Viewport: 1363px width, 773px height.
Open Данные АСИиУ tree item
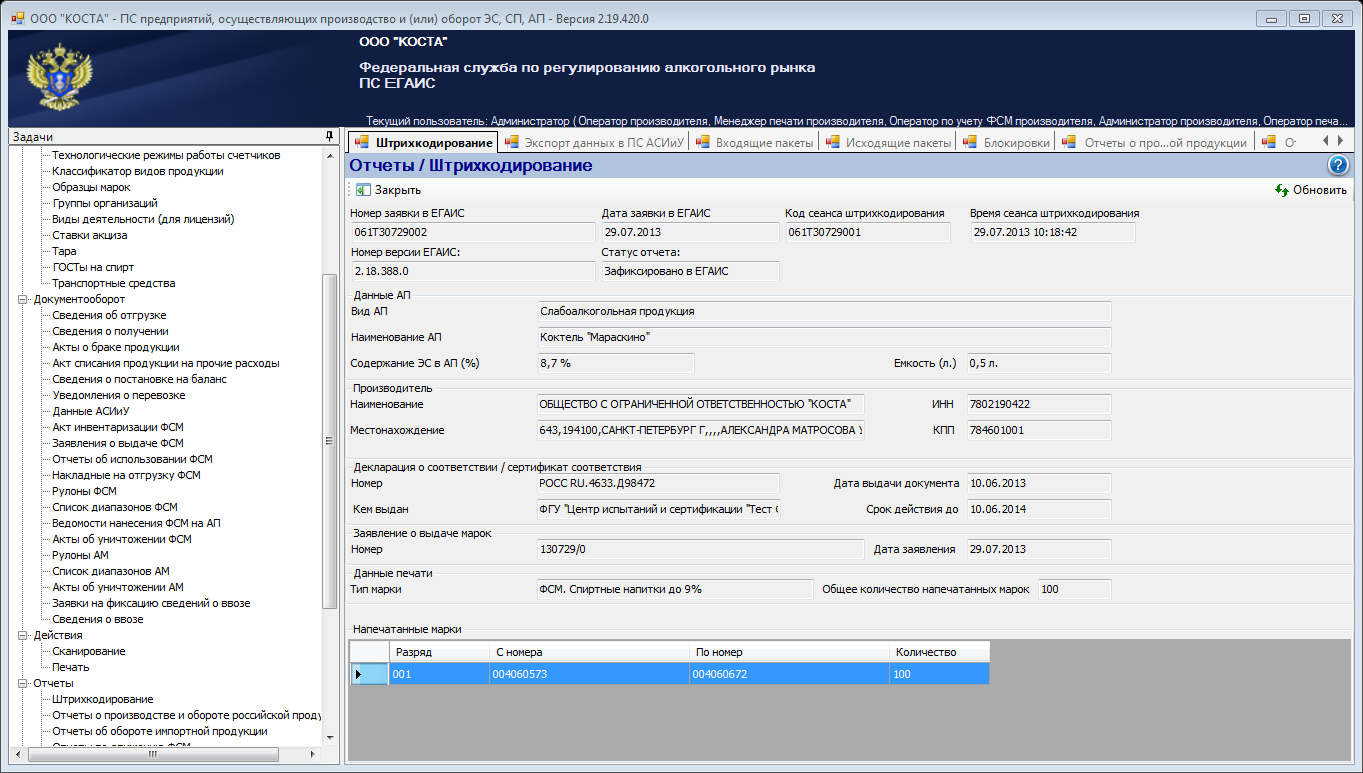[91, 411]
